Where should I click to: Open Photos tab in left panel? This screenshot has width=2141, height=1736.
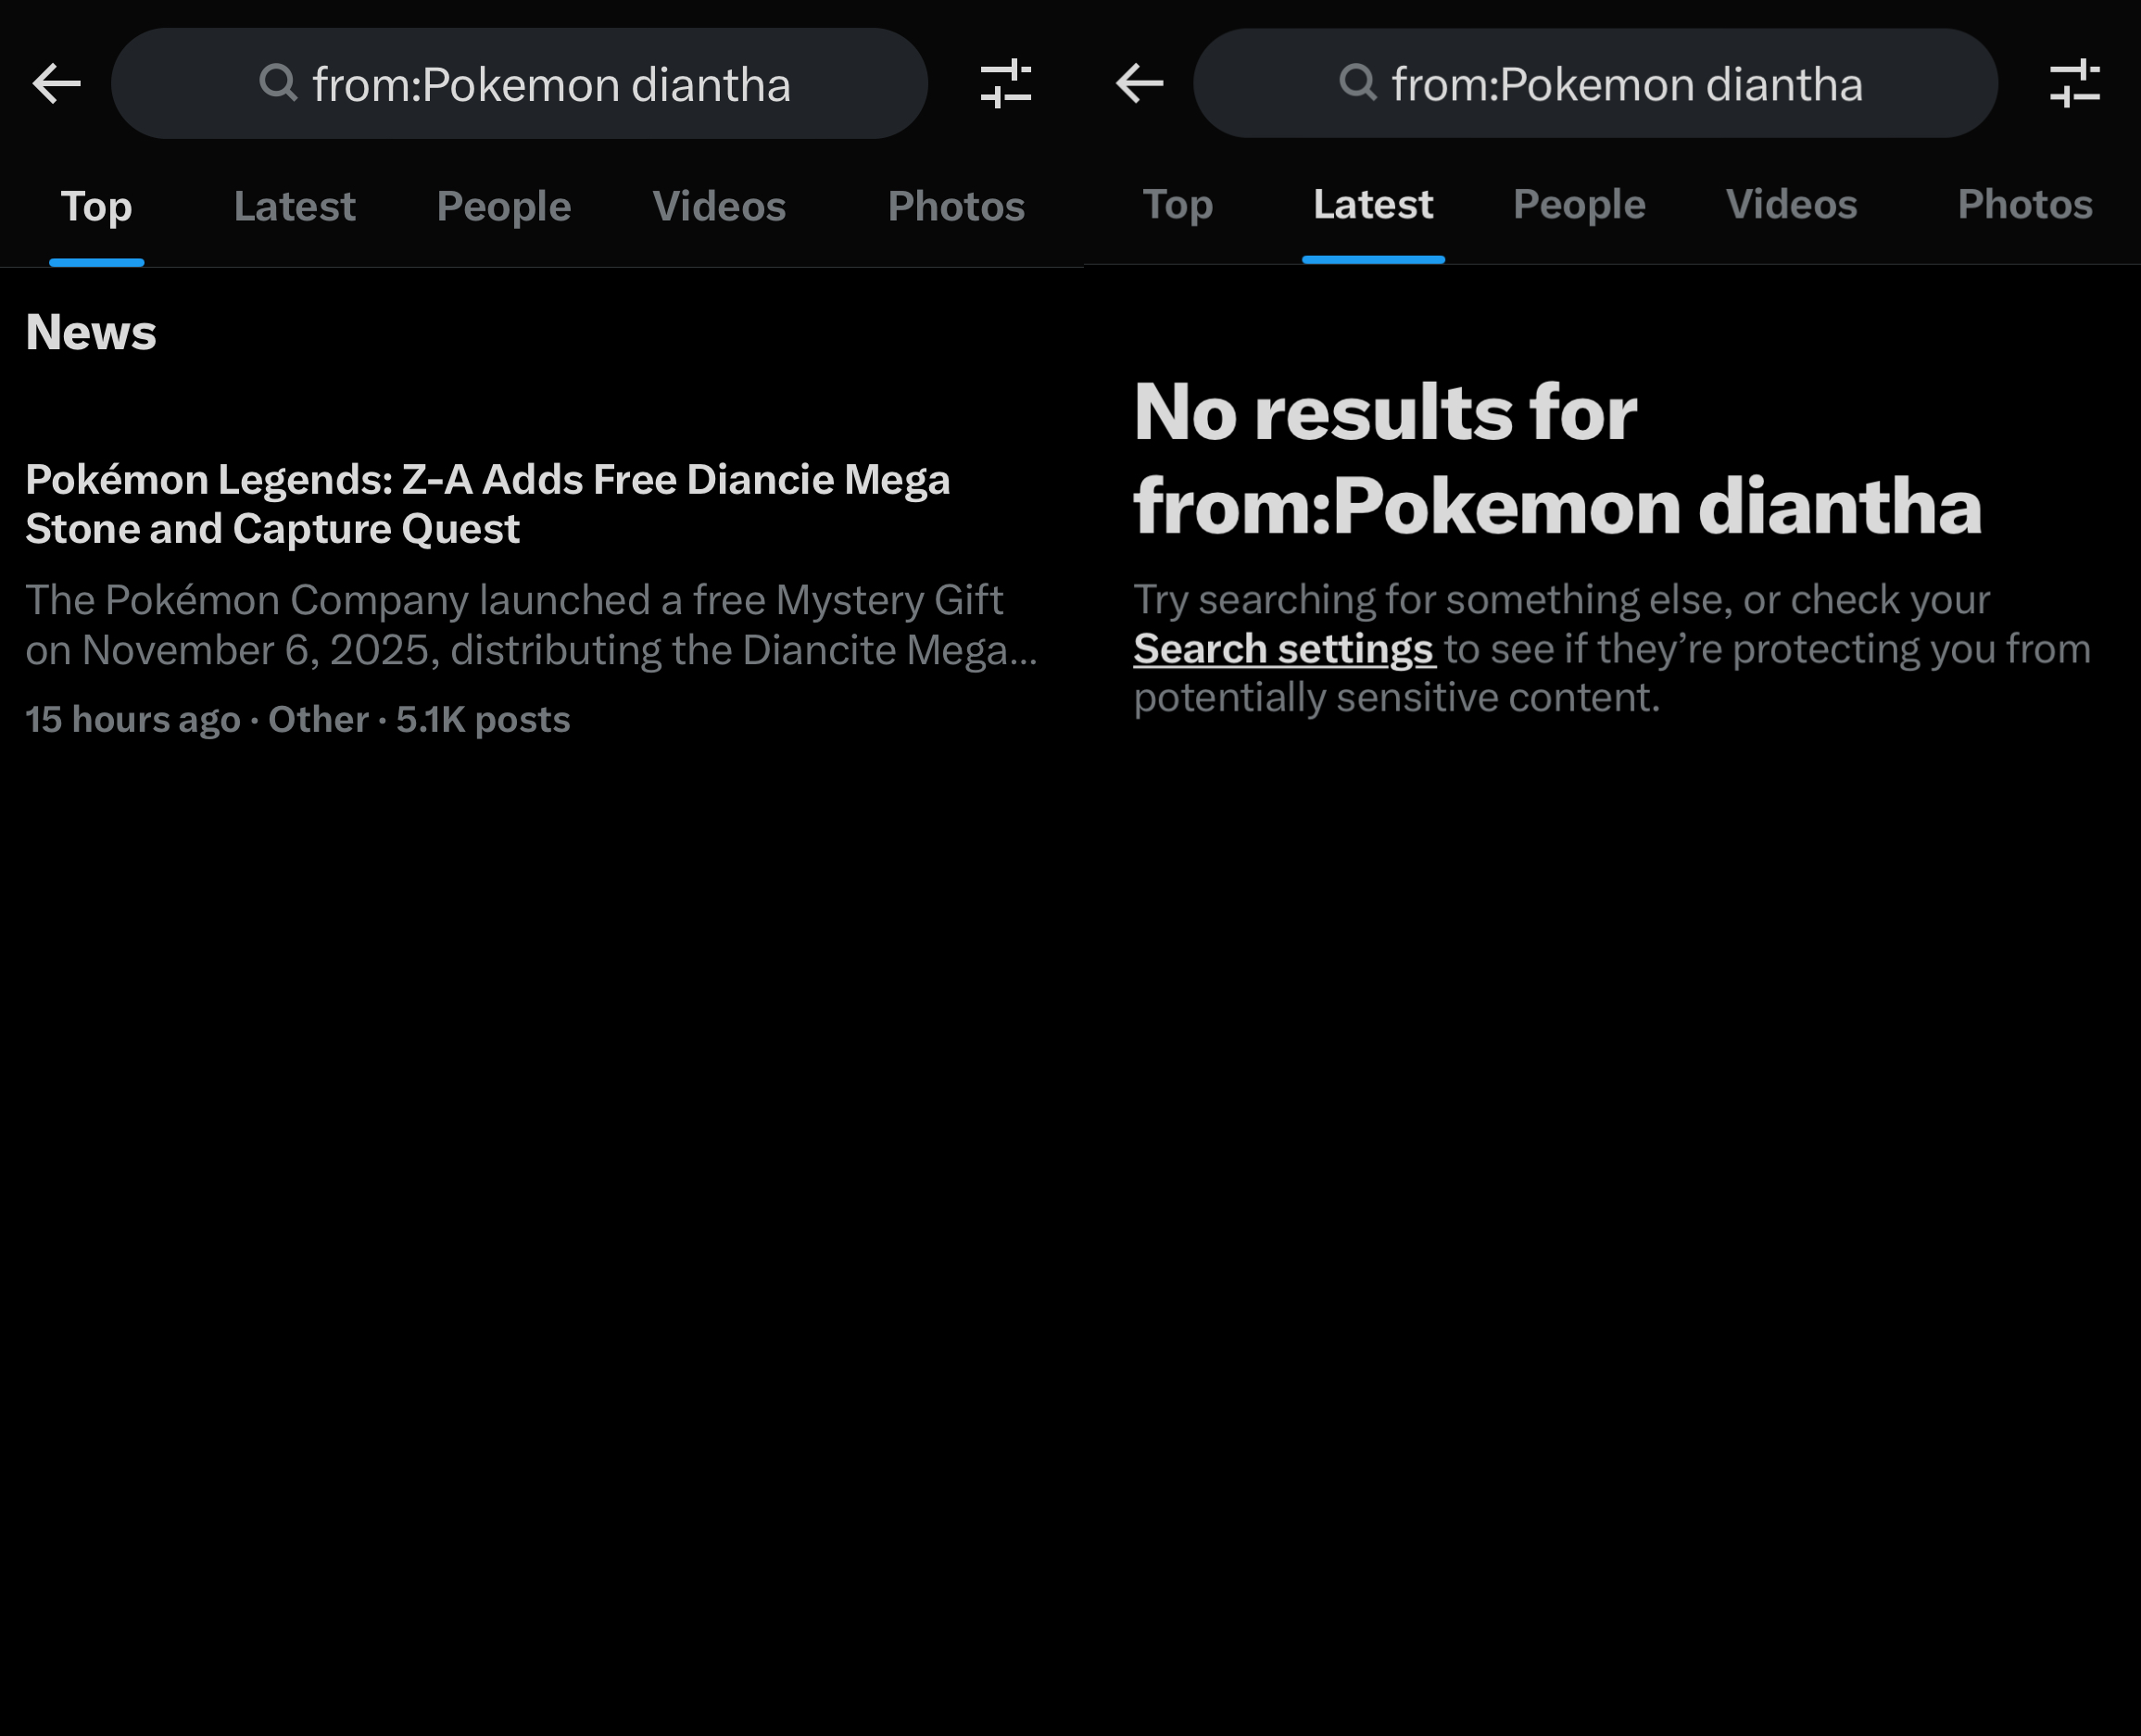click(x=955, y=207)
